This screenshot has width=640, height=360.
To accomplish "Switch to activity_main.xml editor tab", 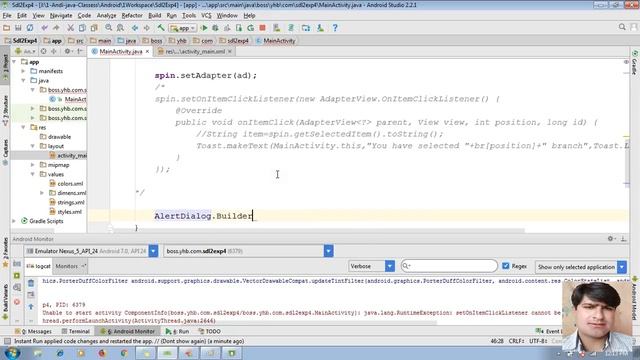I will [x=195, y=51].
